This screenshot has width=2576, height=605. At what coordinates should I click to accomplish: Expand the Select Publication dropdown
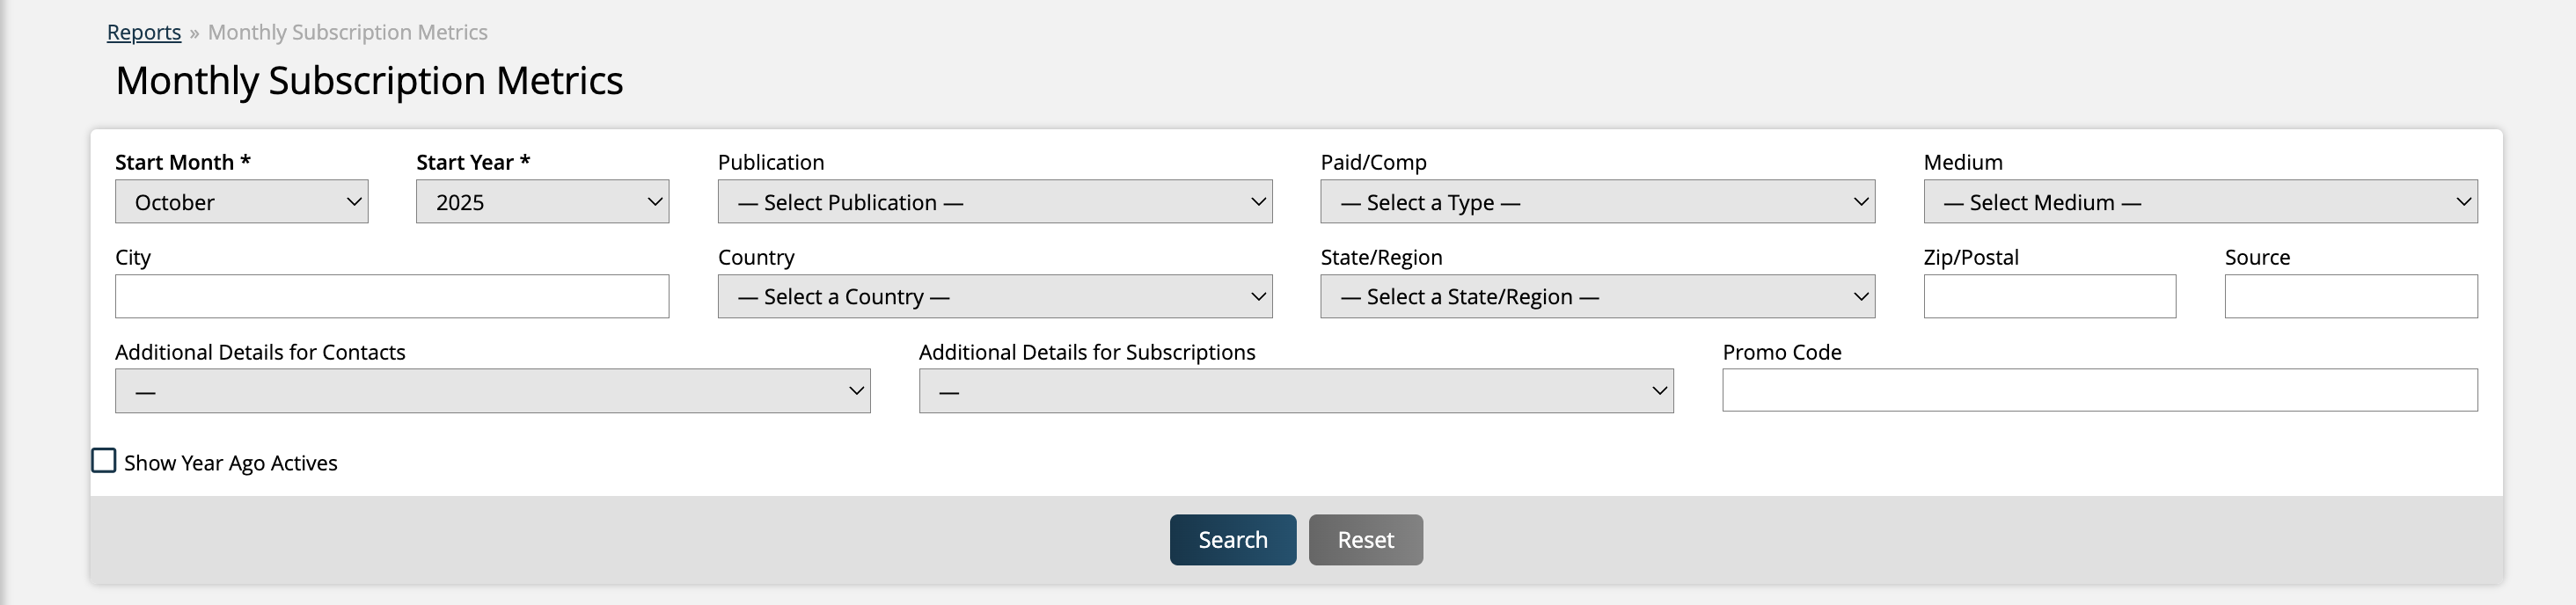(x=994, y=202)
